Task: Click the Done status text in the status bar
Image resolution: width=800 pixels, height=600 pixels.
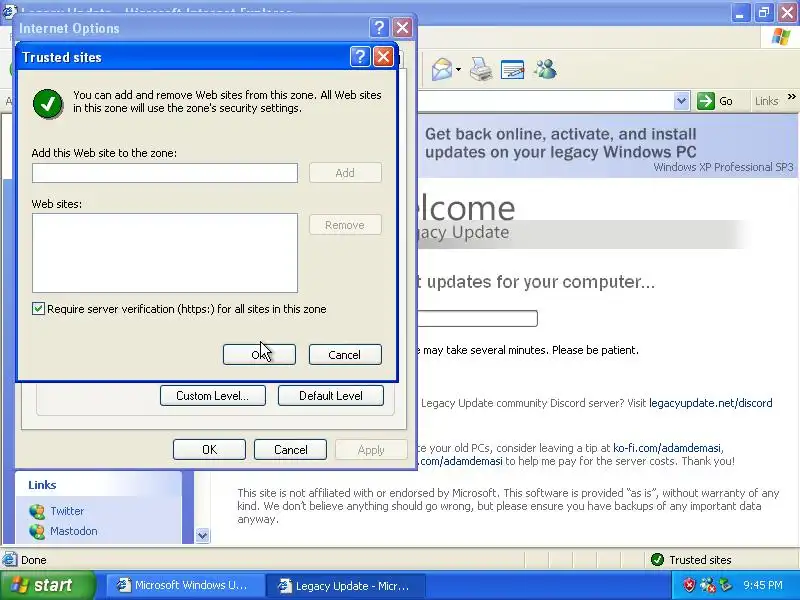Action: (34, 560)
